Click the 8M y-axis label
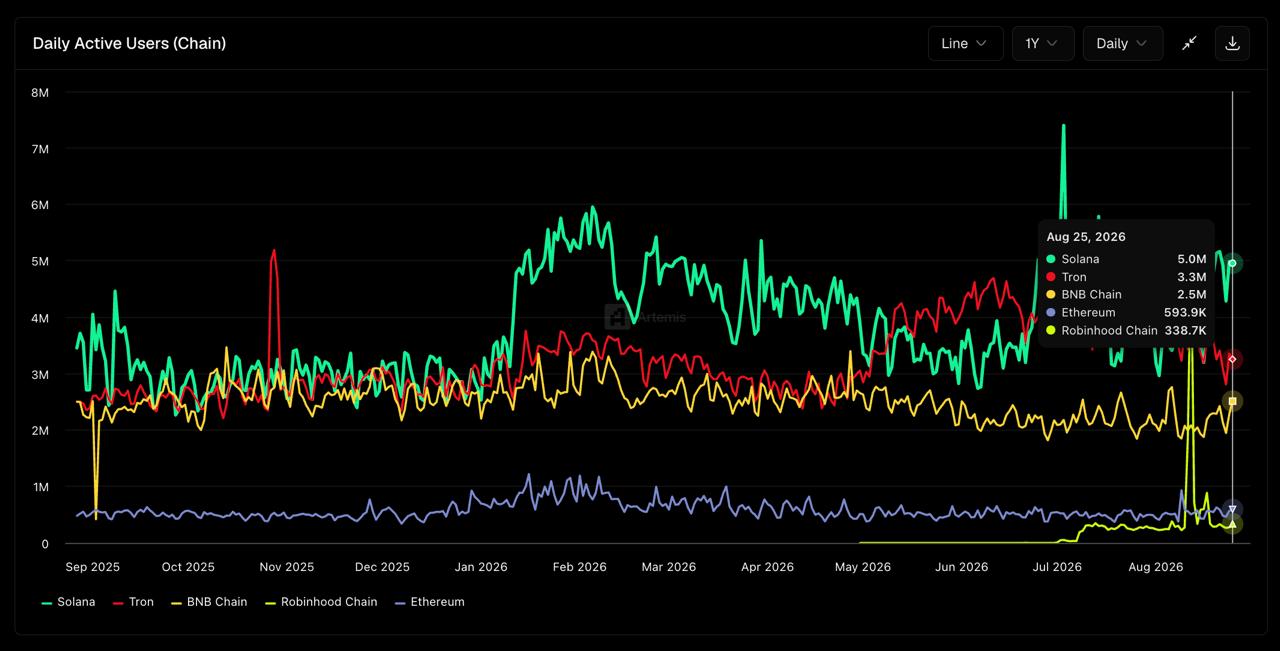The width and height of the screenshot is (1280, 651). coord(40,92)
